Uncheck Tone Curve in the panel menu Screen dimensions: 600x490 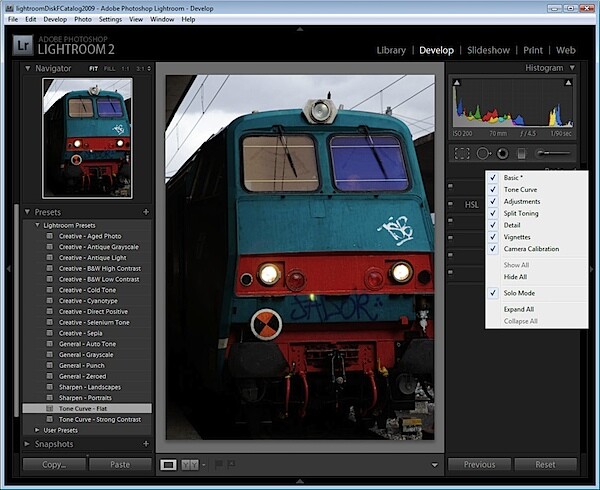[x=493, y=189]
